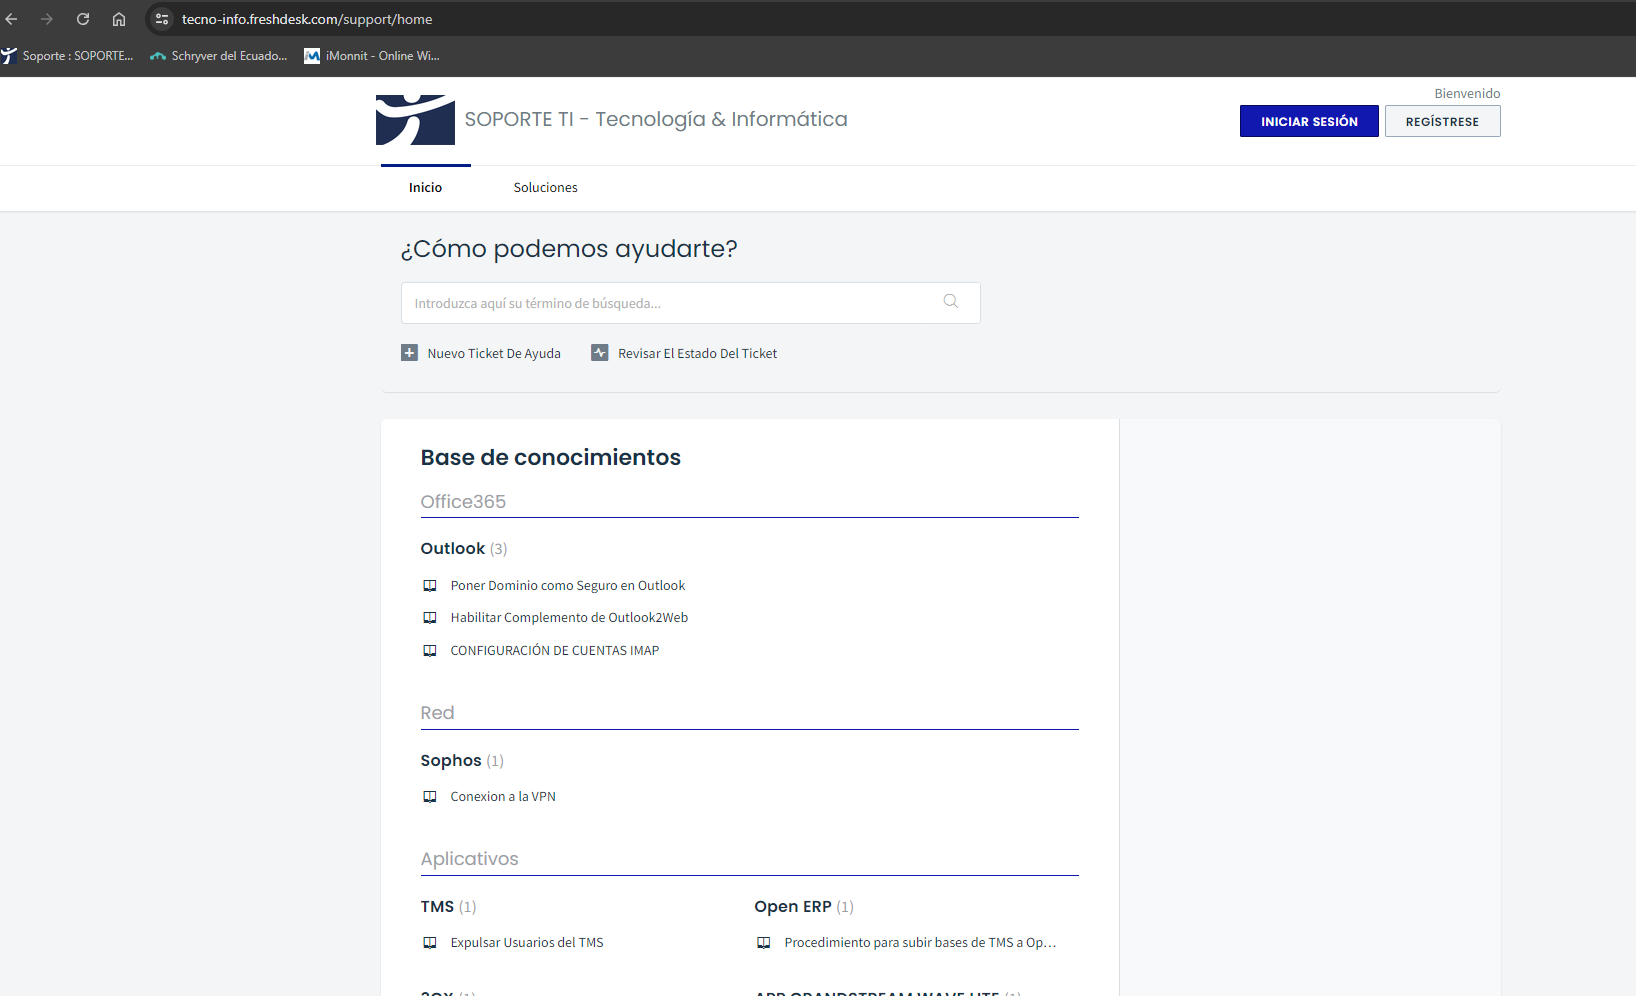Open the Red category heading
1636x996 pixels.
437,713
